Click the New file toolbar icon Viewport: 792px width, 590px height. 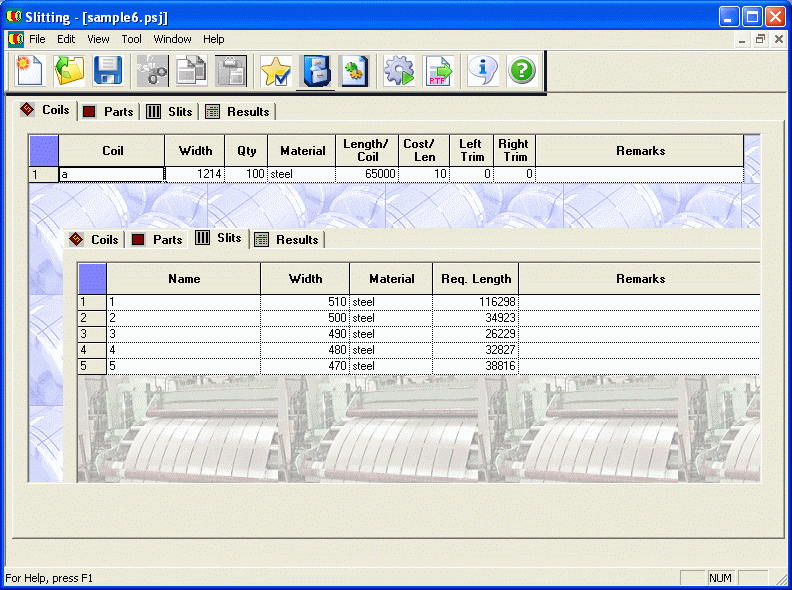point(28,71)
